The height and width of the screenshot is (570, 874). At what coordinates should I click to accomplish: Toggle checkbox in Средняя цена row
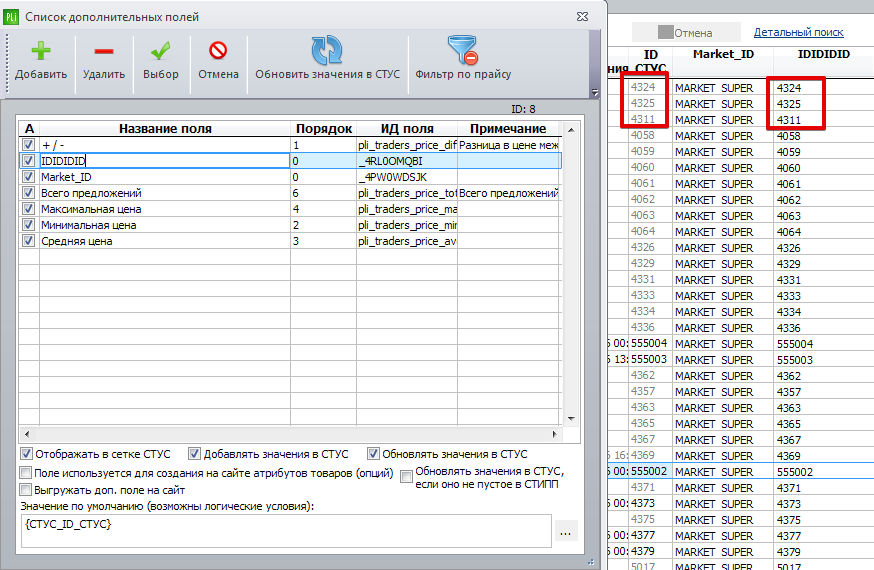click(28, 241)
